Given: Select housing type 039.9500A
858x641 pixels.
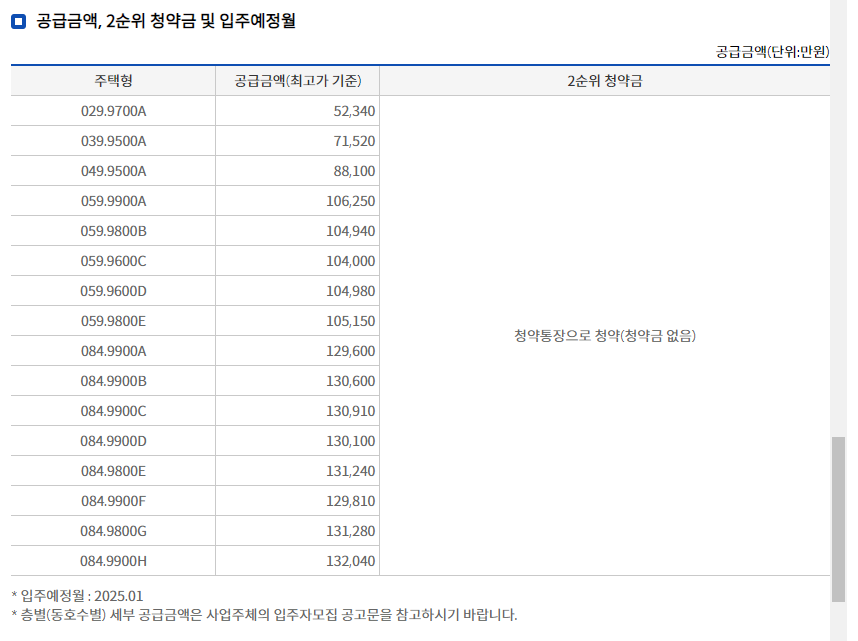Looking at the screenshot, I should point(113,141).
